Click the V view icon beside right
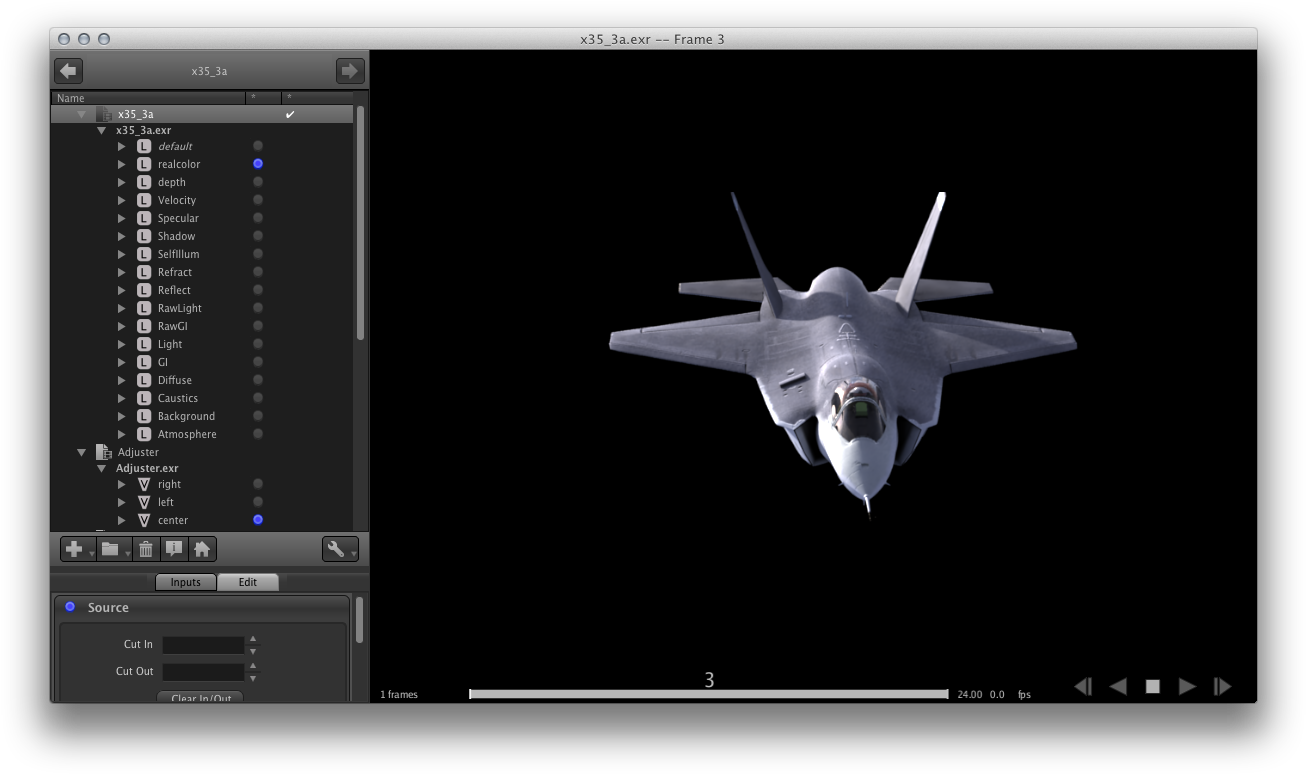 [144, 484]
